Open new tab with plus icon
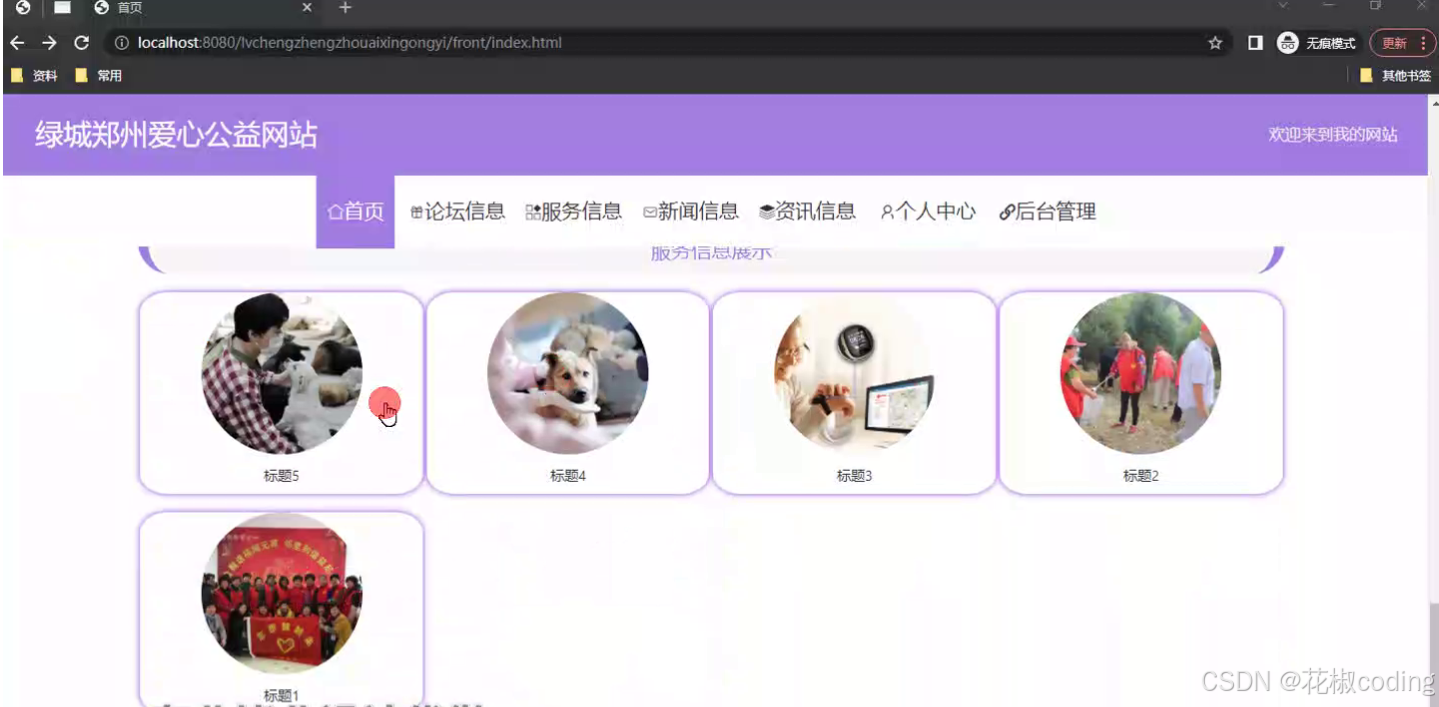The width and height of the screenshot is (1439, 707). point(345,8)
